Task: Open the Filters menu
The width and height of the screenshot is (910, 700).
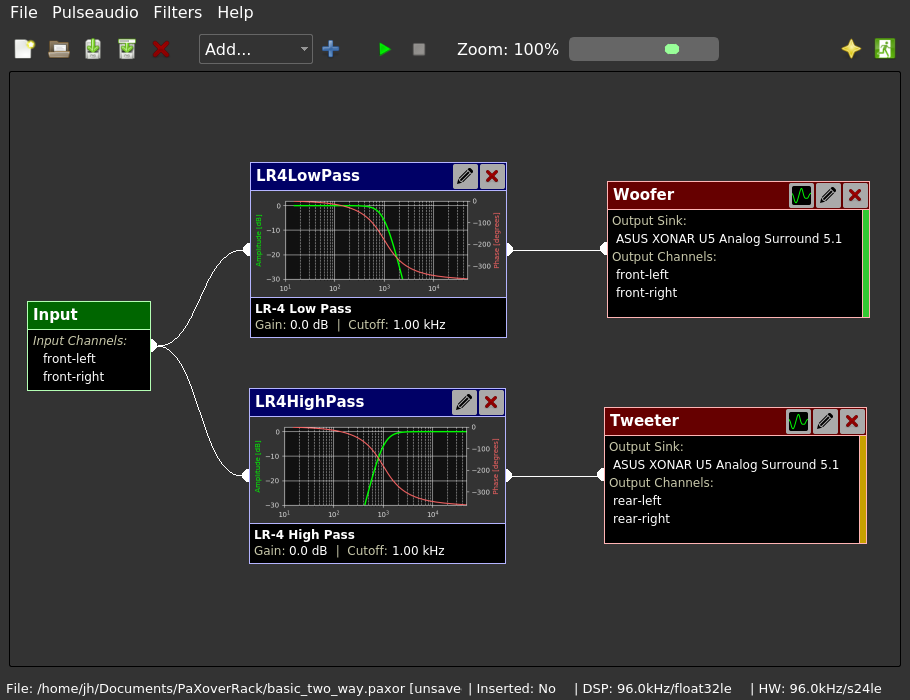Action: [x=177, y=13]
